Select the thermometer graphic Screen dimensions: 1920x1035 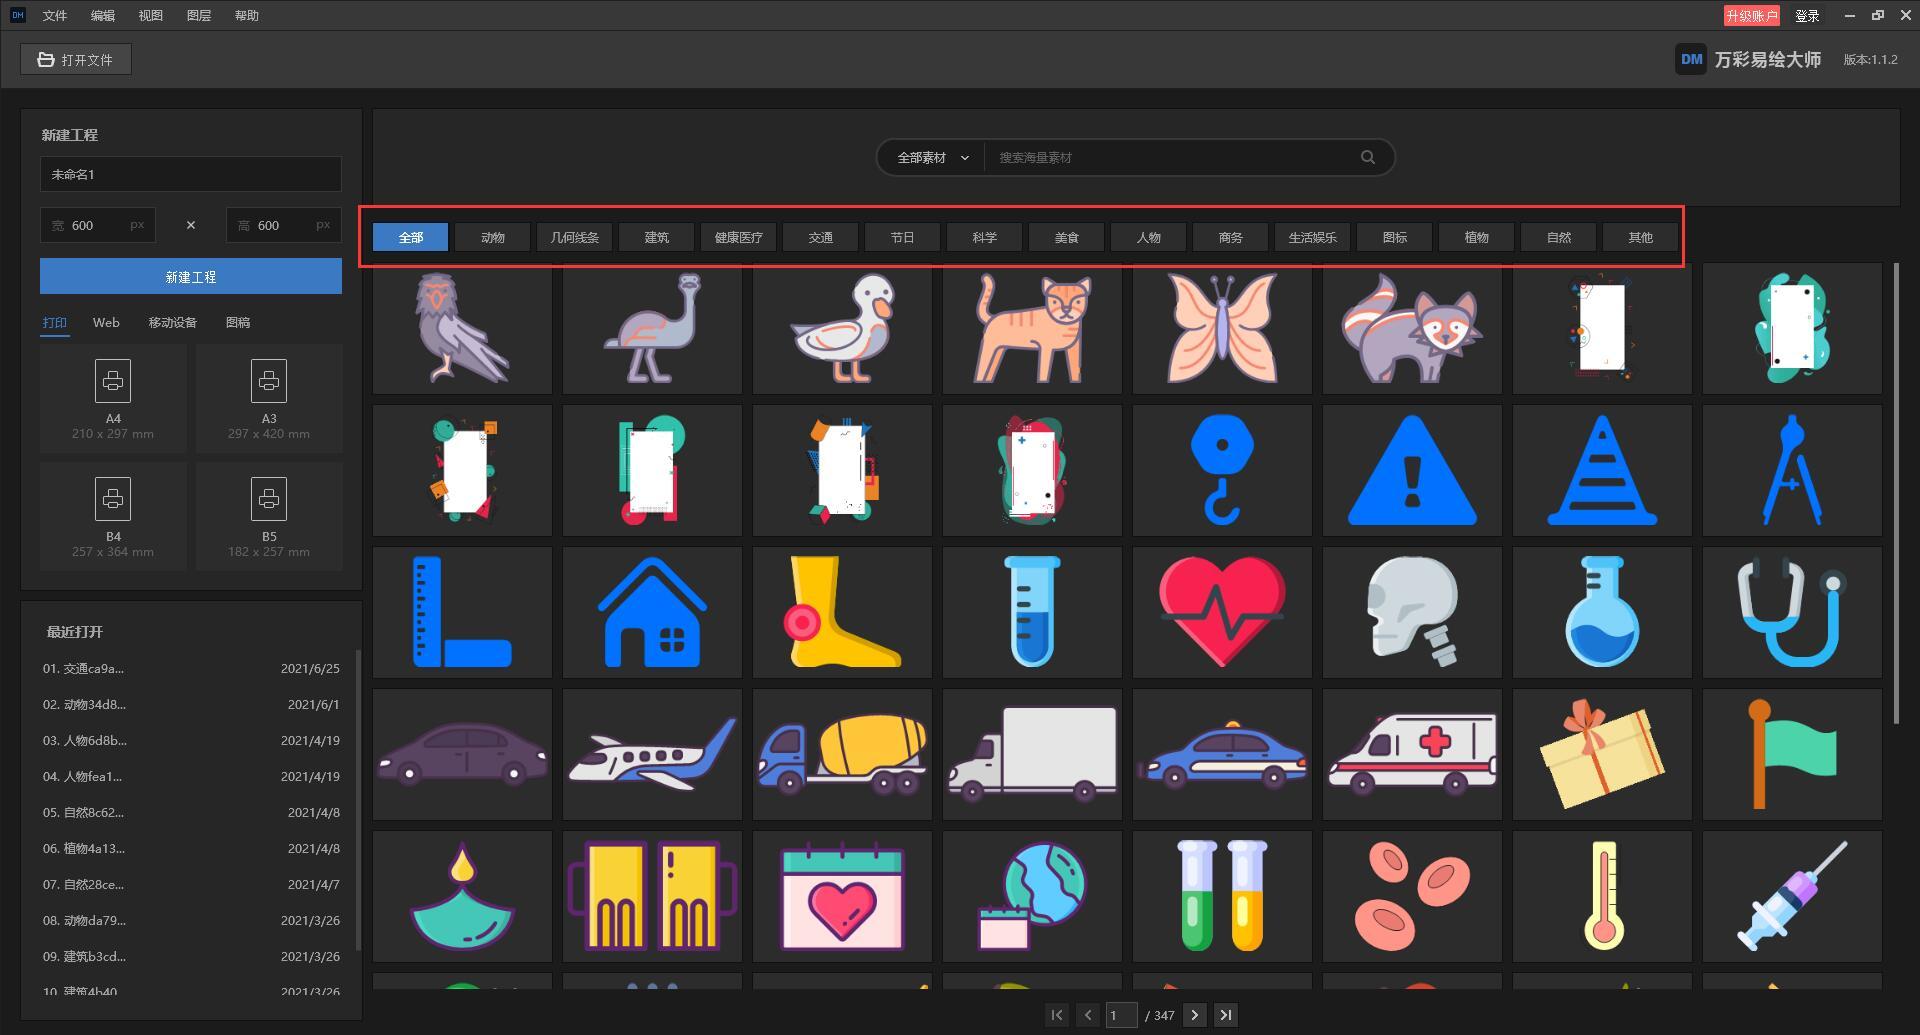[x=1602, y=896]
